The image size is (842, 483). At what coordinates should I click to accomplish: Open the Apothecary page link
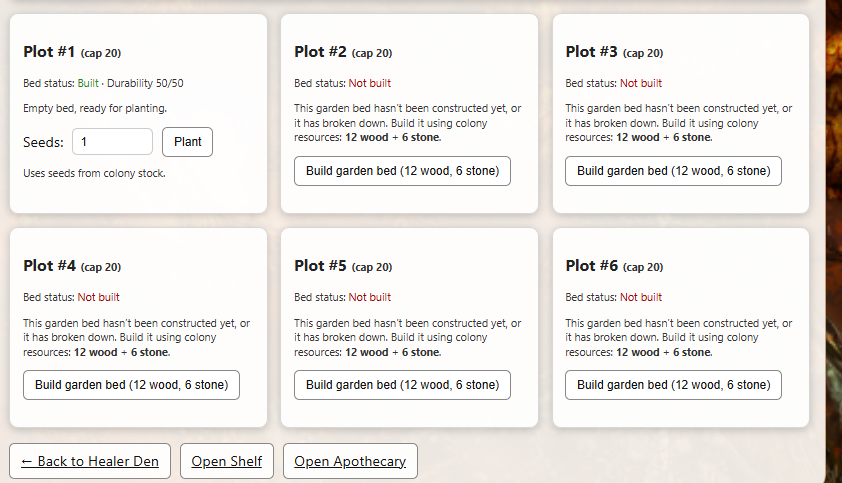(x=350, y=461)
